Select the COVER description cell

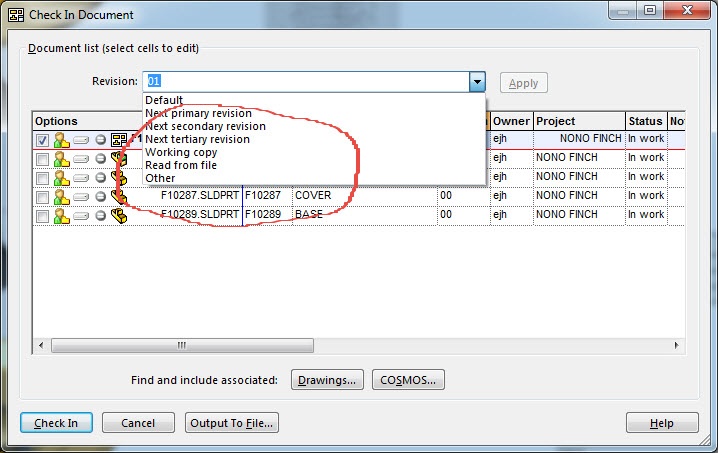365,196
